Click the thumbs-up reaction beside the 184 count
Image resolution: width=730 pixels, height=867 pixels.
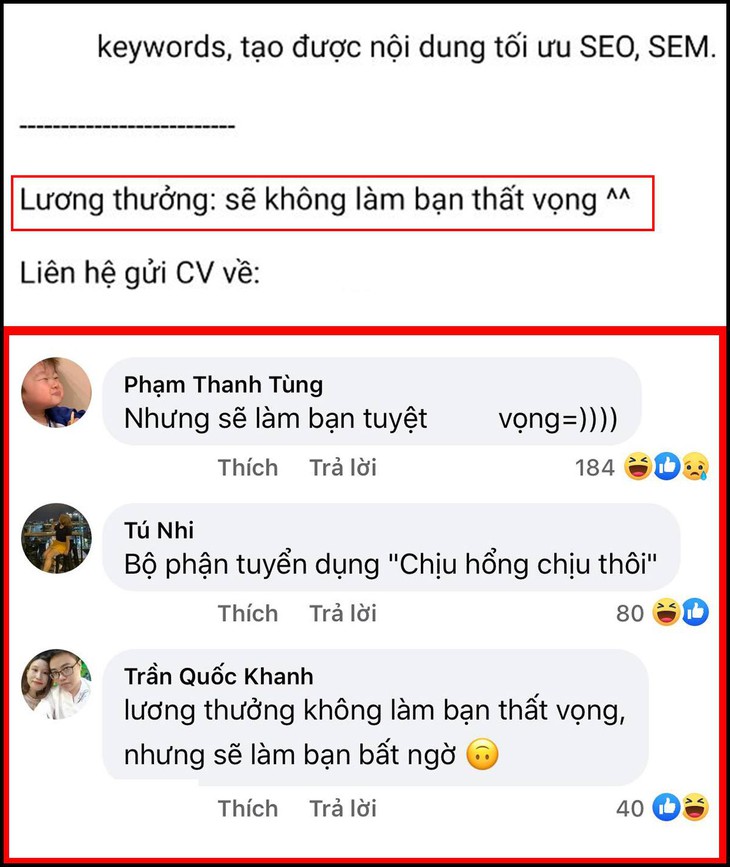coord(666,467)
